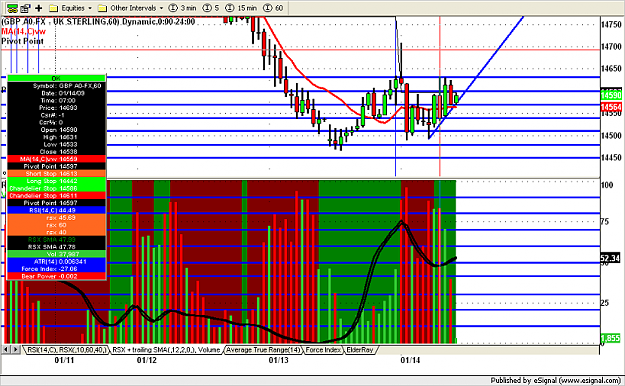Image resolution: width=625 pixels, height=386 pixels.
Task: Click the Force Index -27.06 row
Action: [56, 269]
